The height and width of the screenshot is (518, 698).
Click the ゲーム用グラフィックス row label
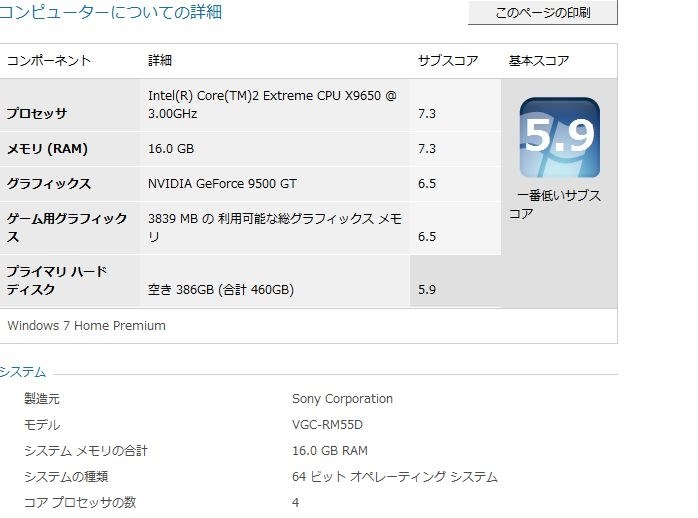point(67,227)
